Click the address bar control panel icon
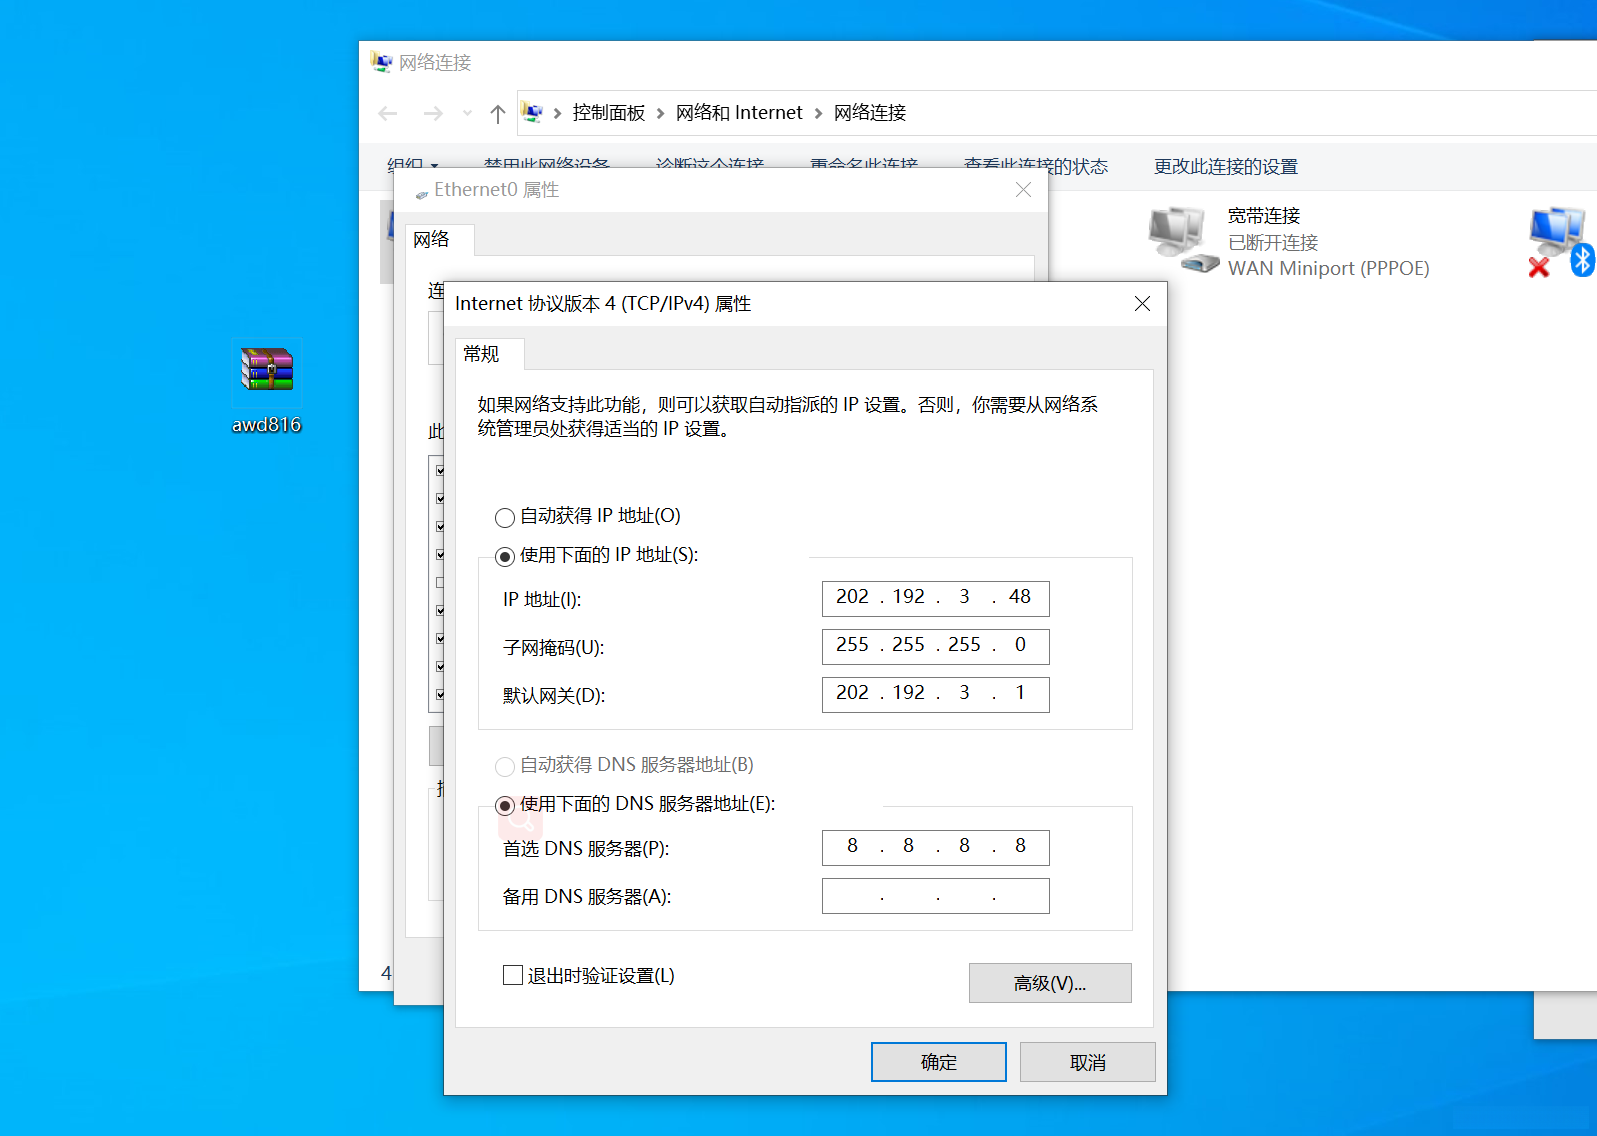Viewport: 1597px width, 1136px height. pos(533,113)
